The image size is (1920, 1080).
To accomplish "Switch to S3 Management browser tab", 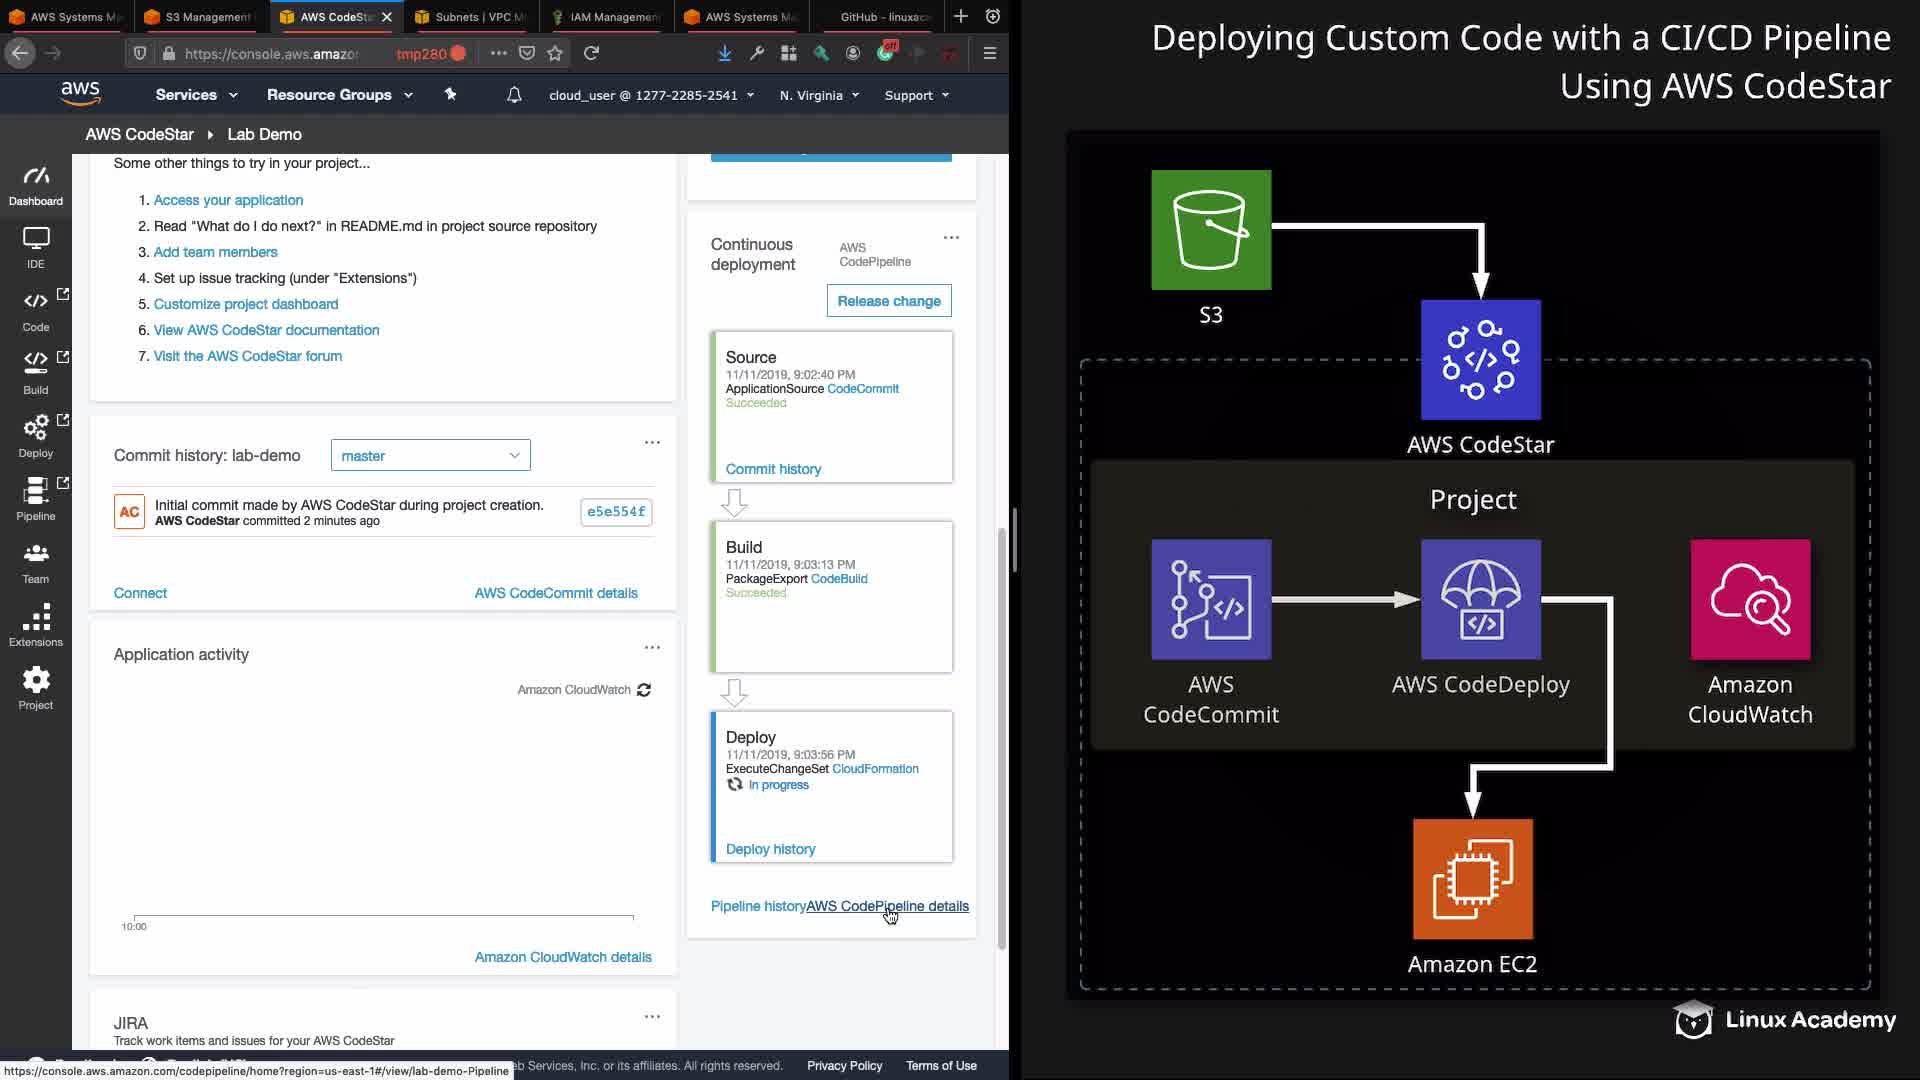I will pos(207,17).
